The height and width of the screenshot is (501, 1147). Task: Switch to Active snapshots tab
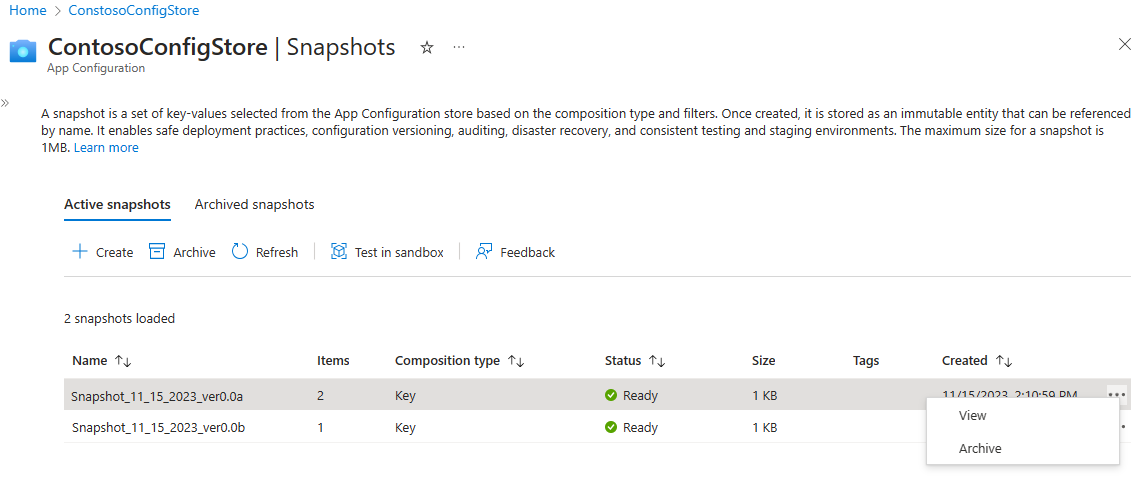click(118, 205)
